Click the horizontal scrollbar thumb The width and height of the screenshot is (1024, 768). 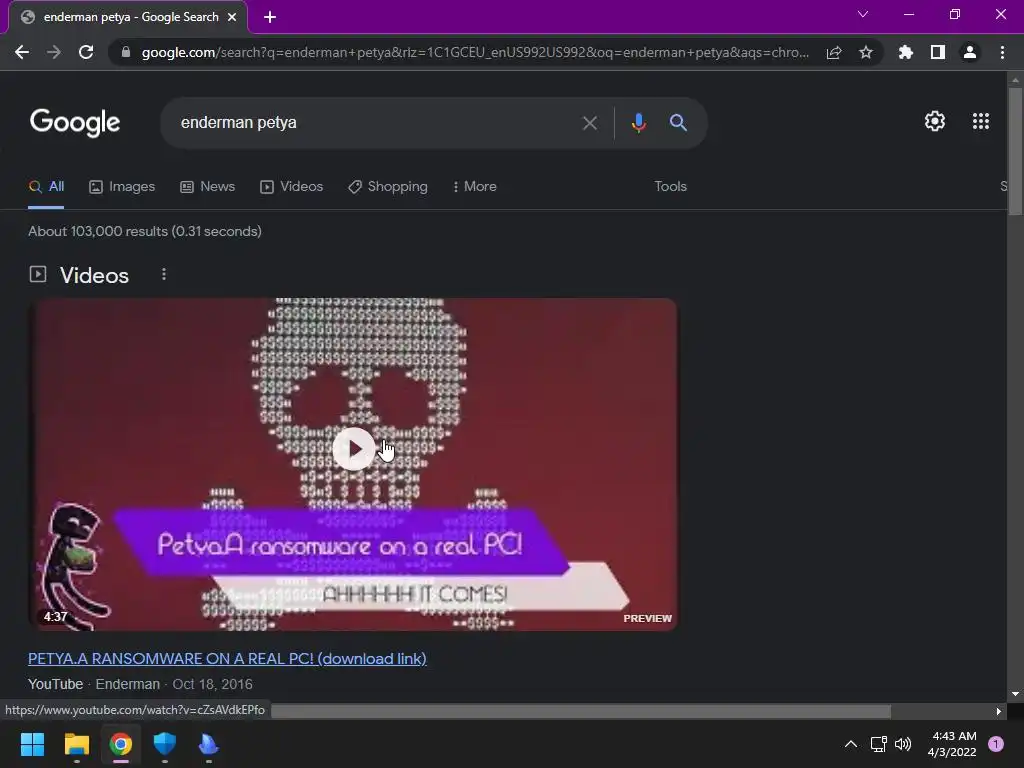click(581, 711)
